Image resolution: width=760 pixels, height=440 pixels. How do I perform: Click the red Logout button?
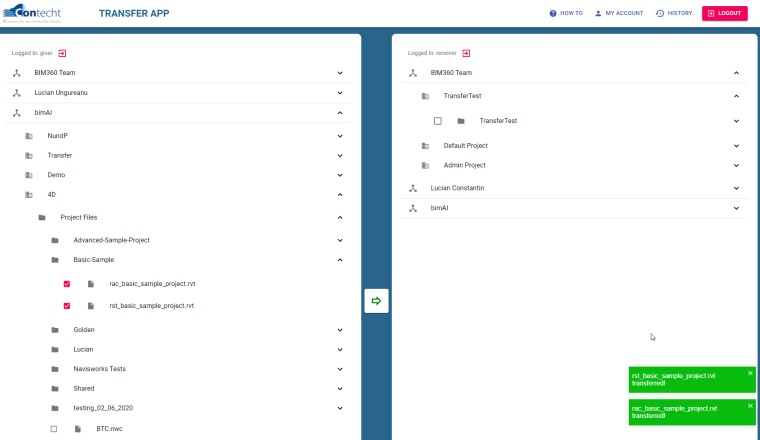(725, 13)
